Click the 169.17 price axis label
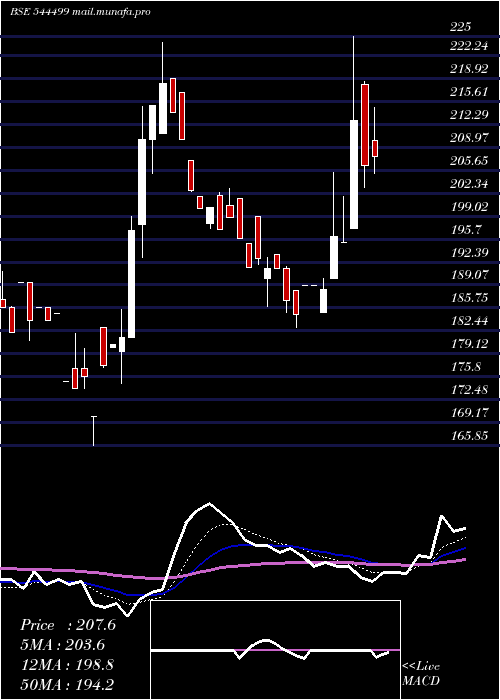The image size is (500, 700). point(468,413)
